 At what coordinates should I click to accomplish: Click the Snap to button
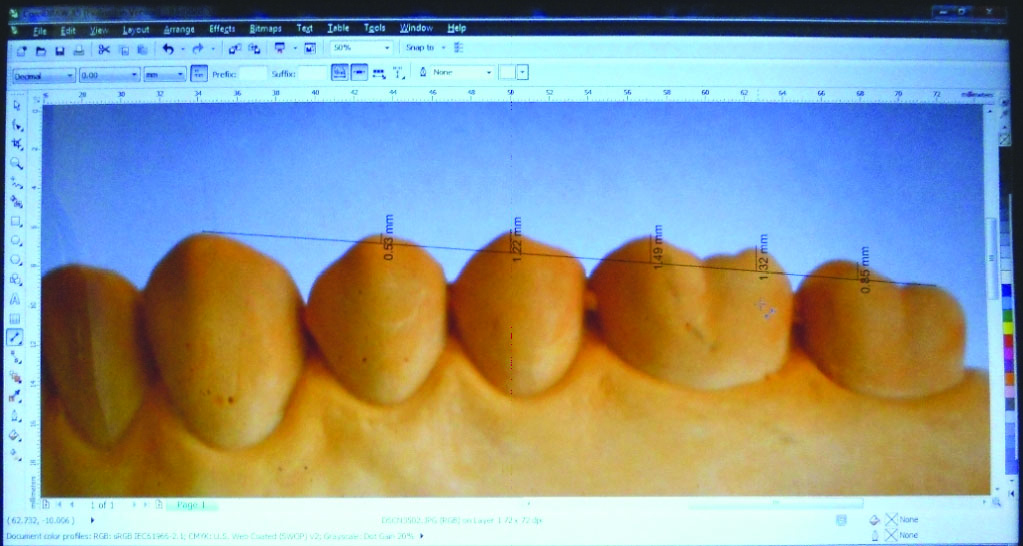pyautogui.click(x=421, y=48)
